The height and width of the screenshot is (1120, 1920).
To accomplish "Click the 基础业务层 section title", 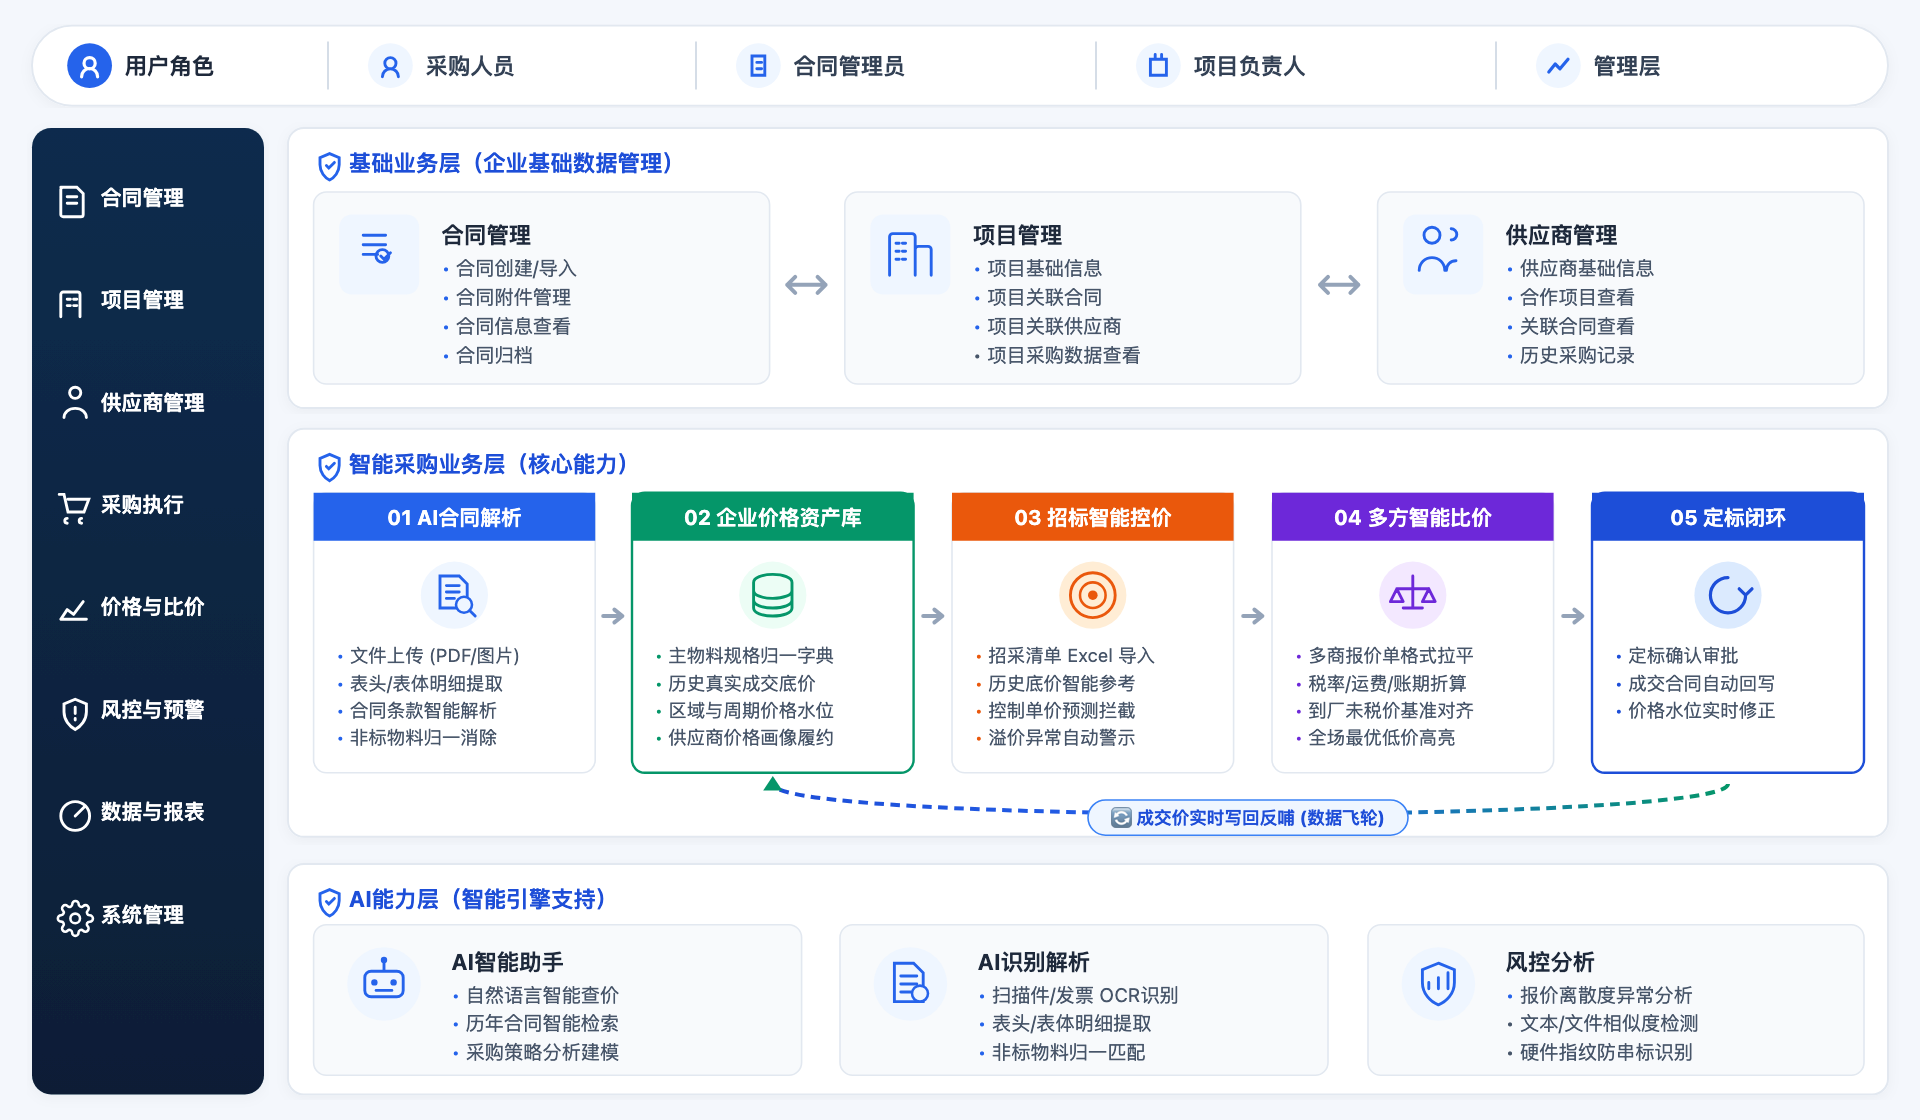I will (510, 164).
